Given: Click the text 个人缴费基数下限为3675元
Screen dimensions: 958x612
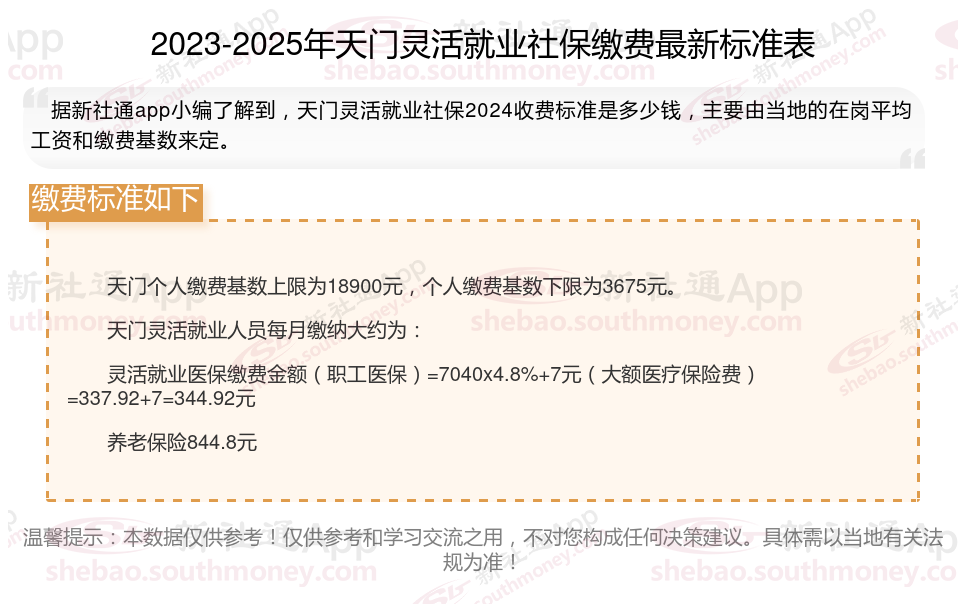Looking at the screenshot, I should pos(549,286).
